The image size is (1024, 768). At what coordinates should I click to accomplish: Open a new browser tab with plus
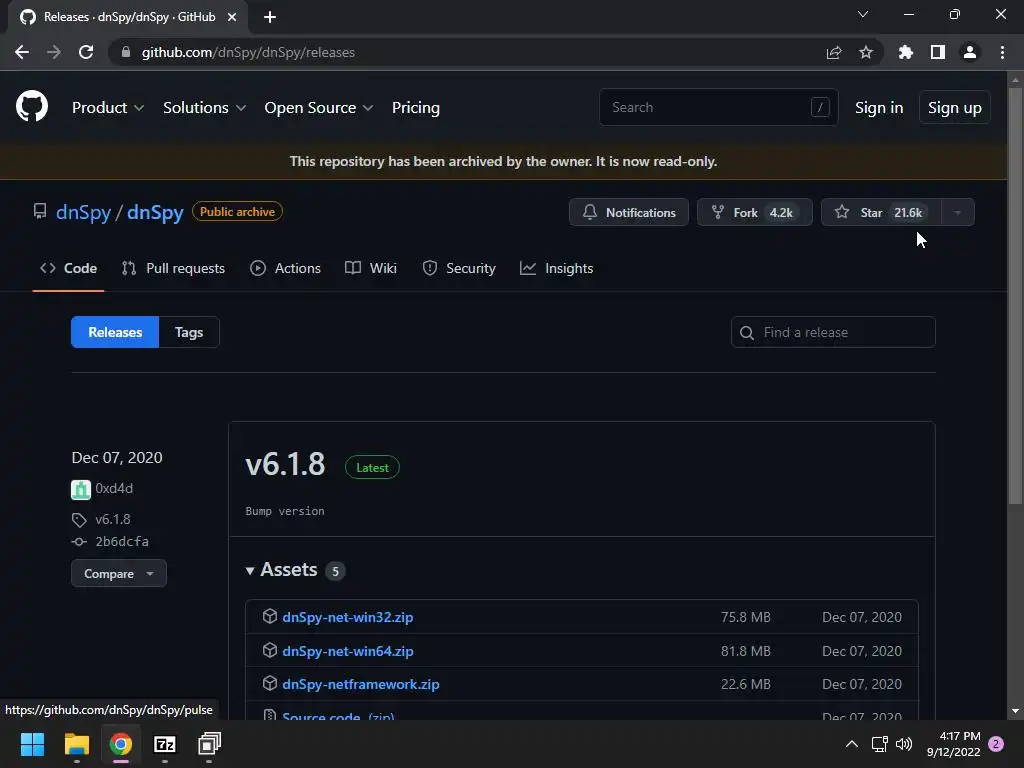270,17
